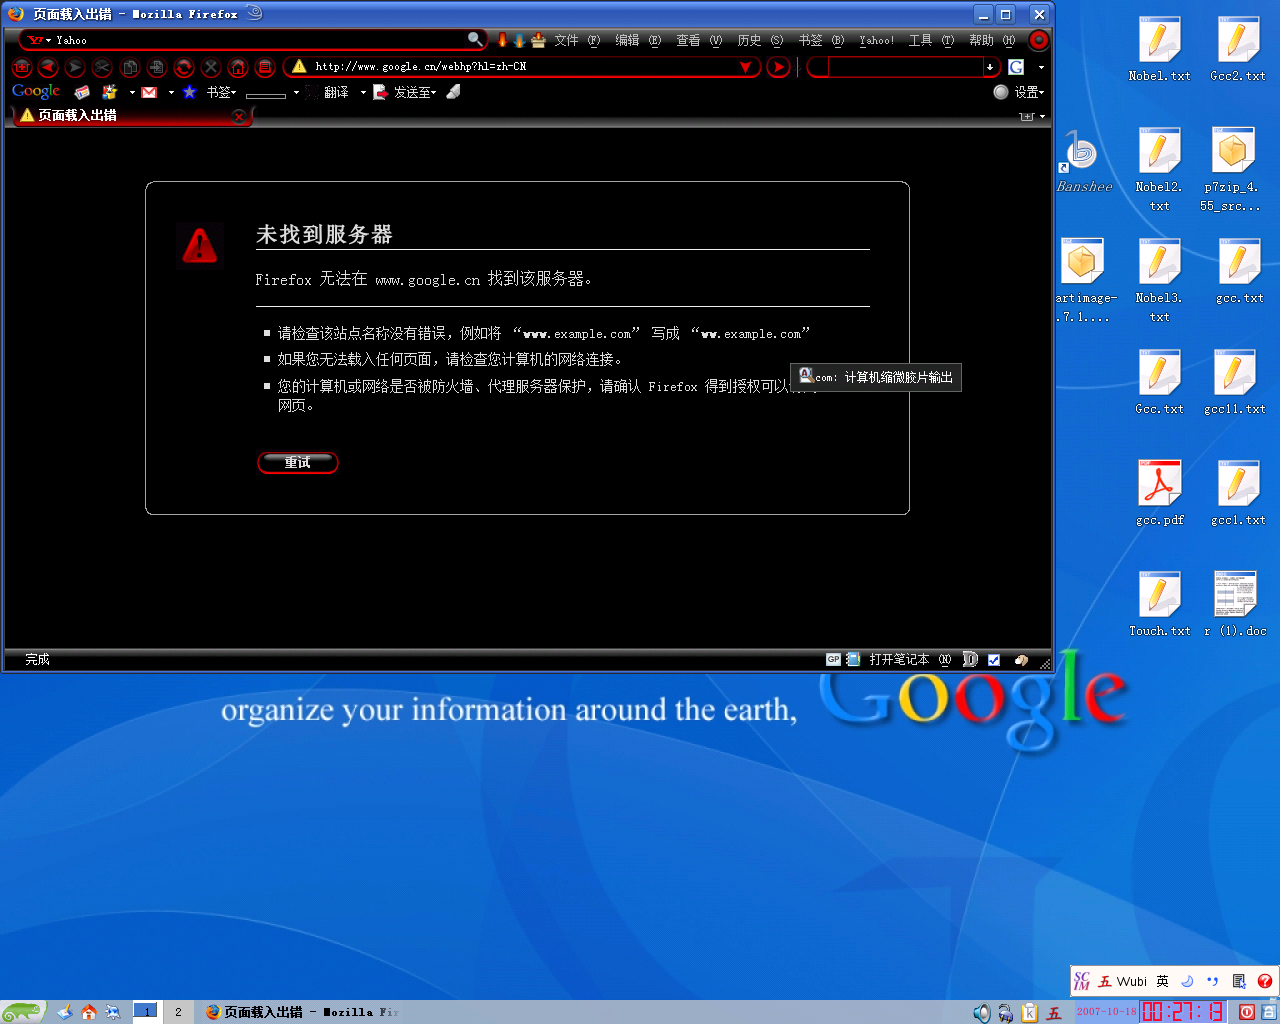Click the first red toolbar icon before back arrow
This screenshot has height=1024, width=1280.
click(21, 67)
